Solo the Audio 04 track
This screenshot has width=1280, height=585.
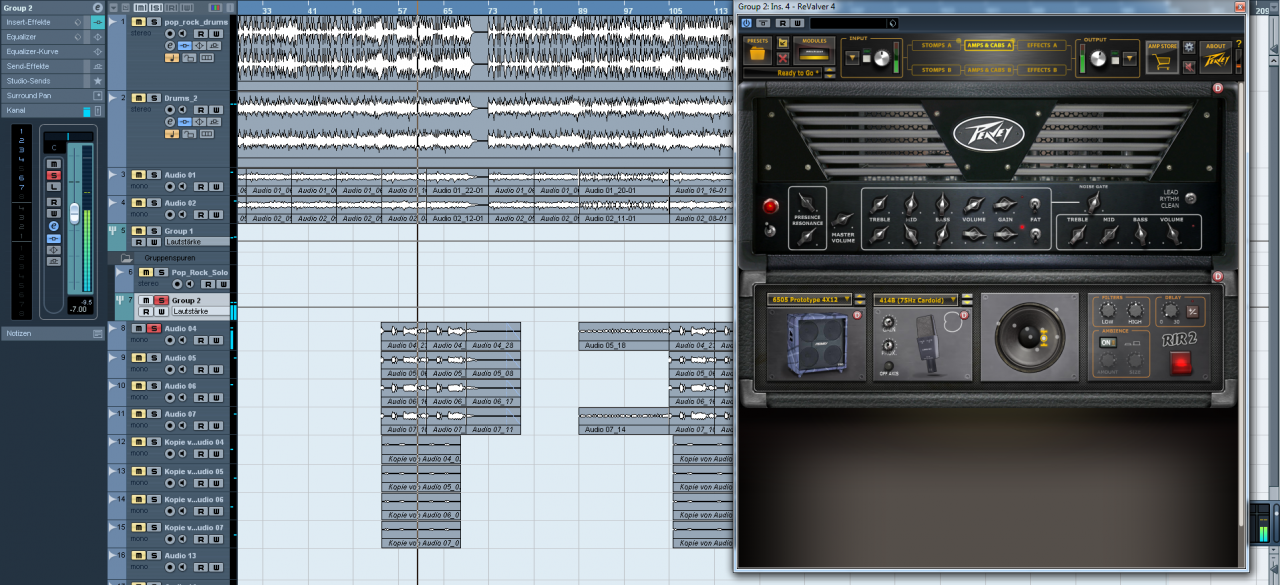pos(155,328)
